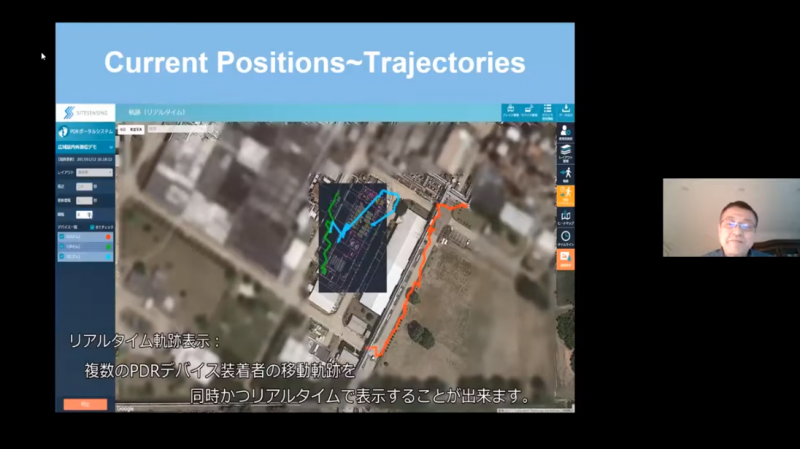Click the second gray input field, the update interval
This screenshot has height=449, width=800.
pos(84,201)
